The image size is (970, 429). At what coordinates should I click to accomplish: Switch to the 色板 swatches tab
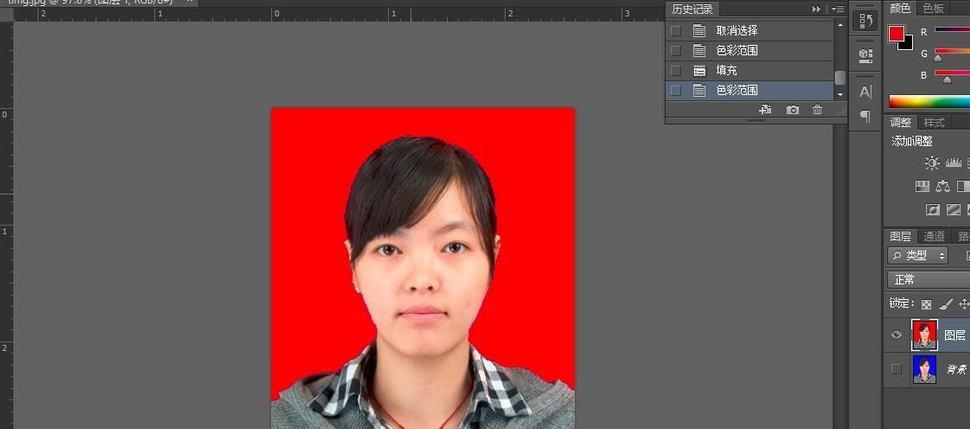tap(934, 8)
